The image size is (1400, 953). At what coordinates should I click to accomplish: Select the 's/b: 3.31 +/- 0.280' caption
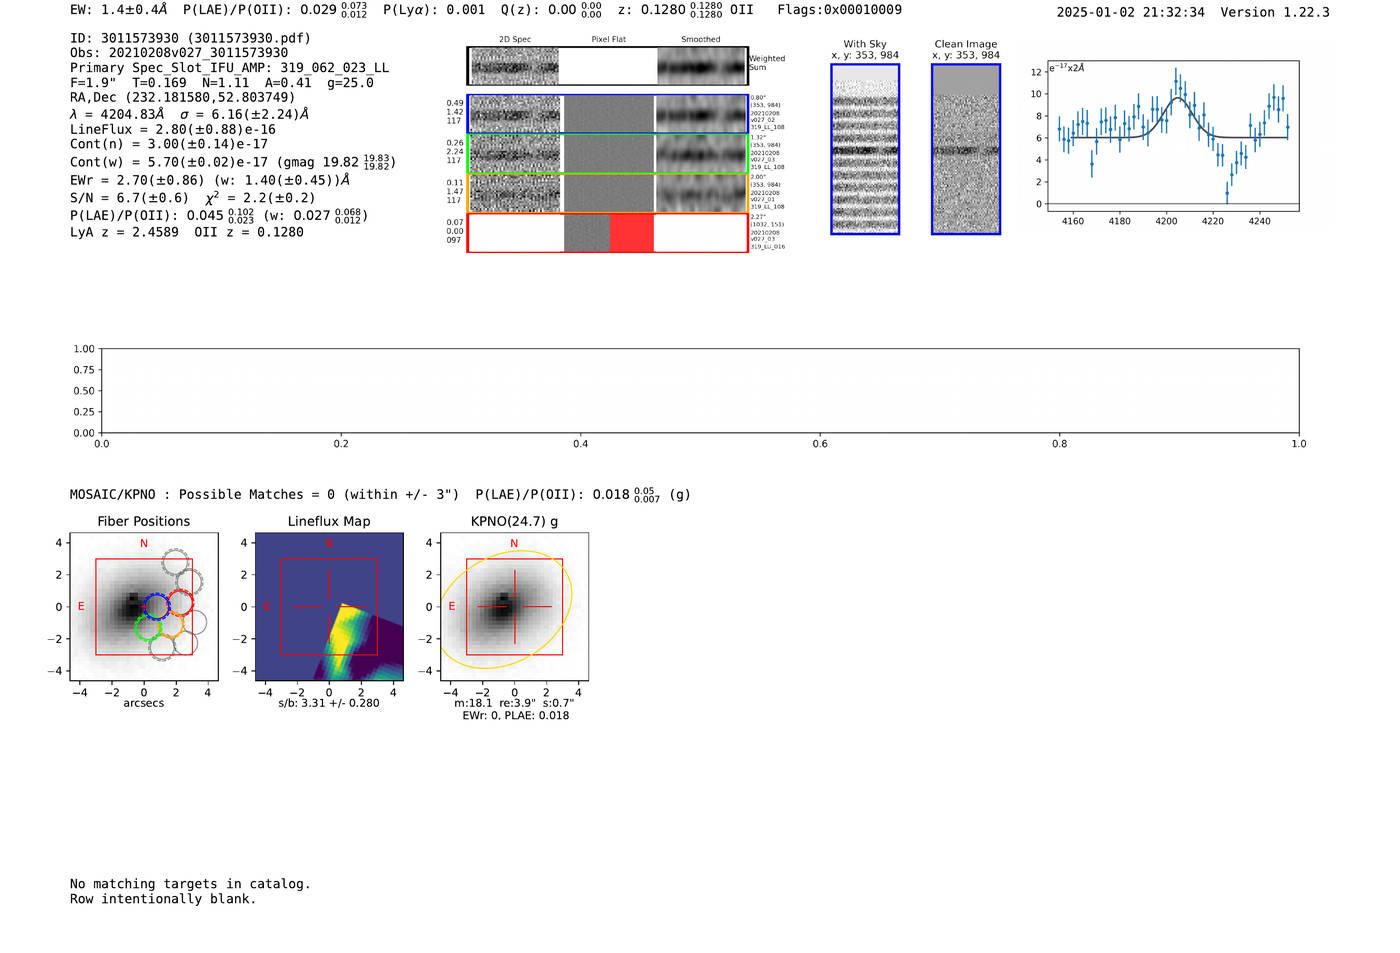click(329, 703)
